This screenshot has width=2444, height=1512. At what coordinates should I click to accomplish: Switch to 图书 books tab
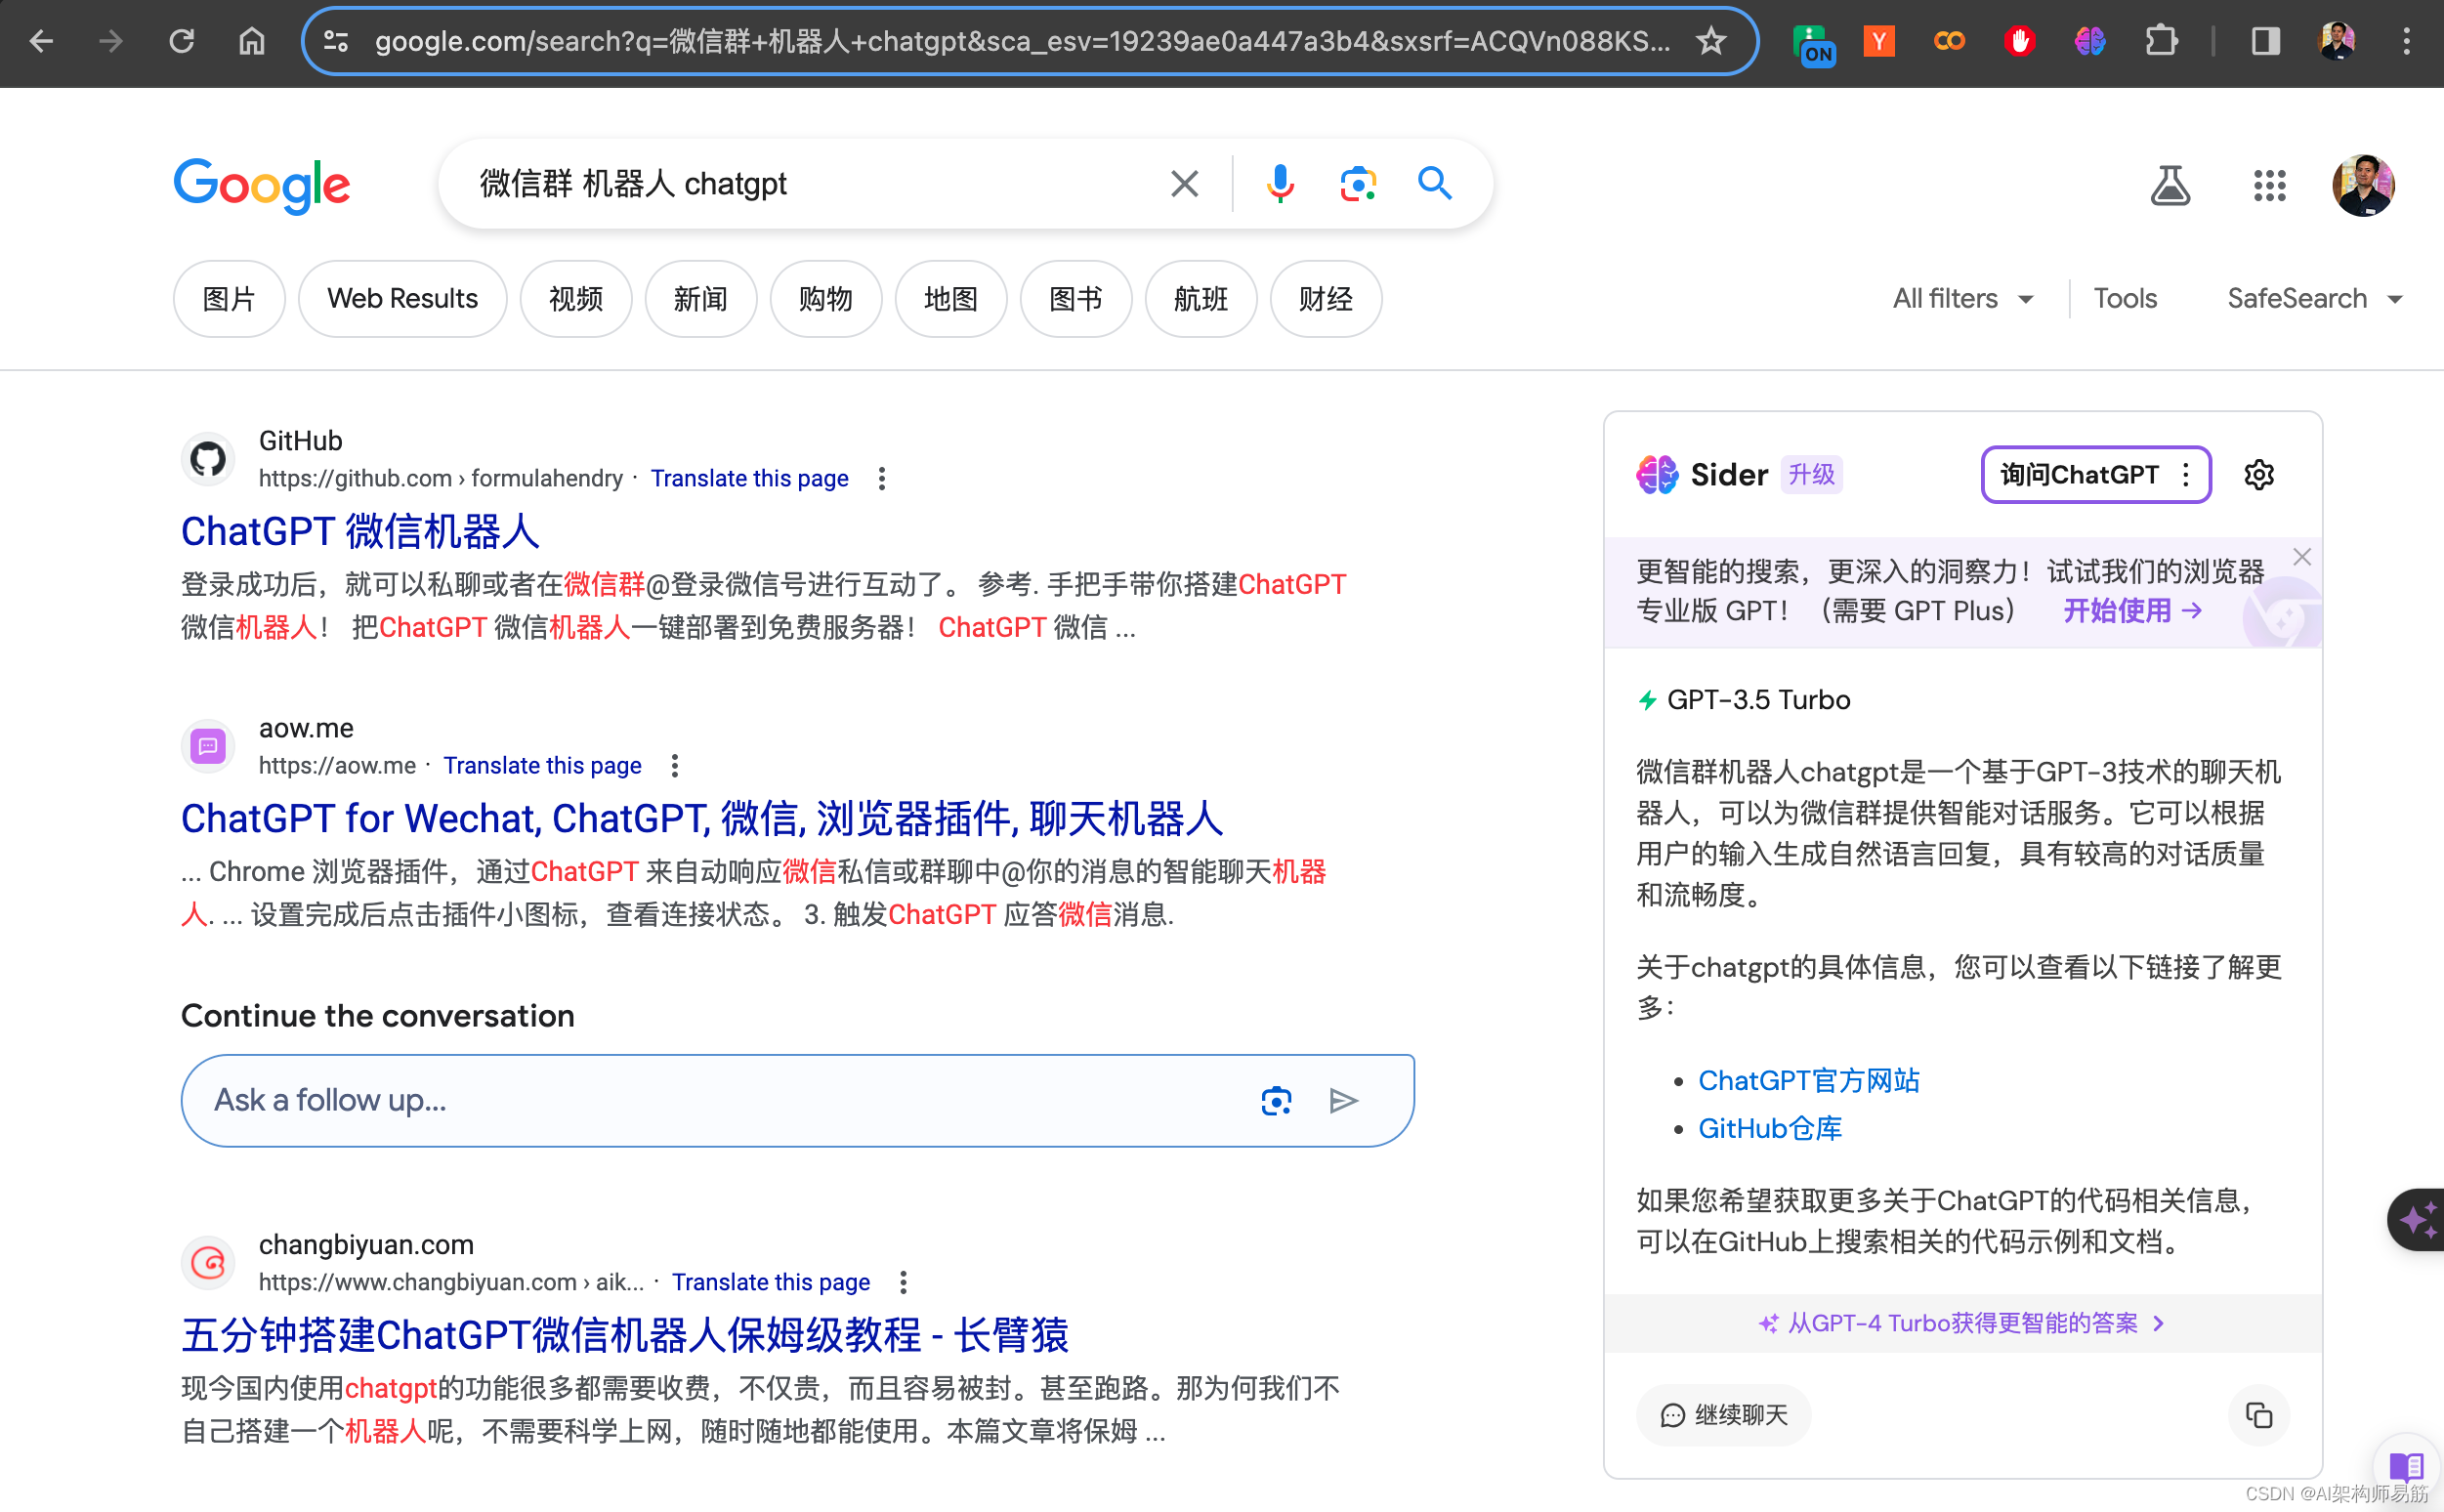pos(1076,299)
